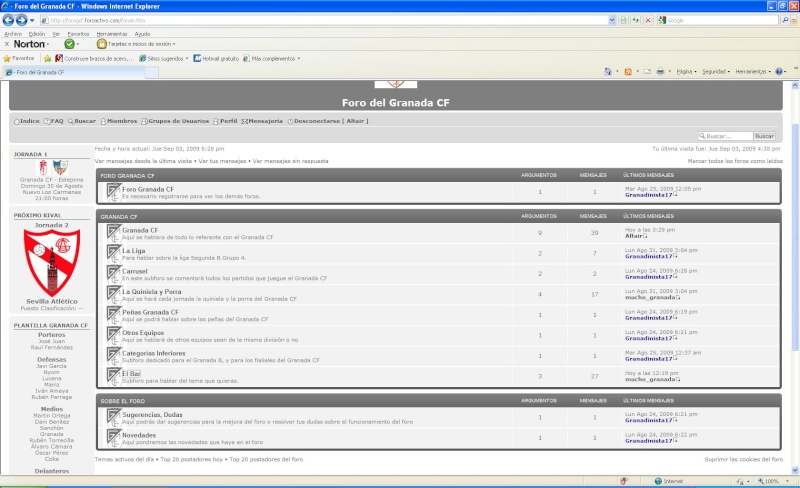Click the Read mail envelope icon
The height and width of the screenshot is (488, 800).
pyautogui.click(x=647, y=71)
